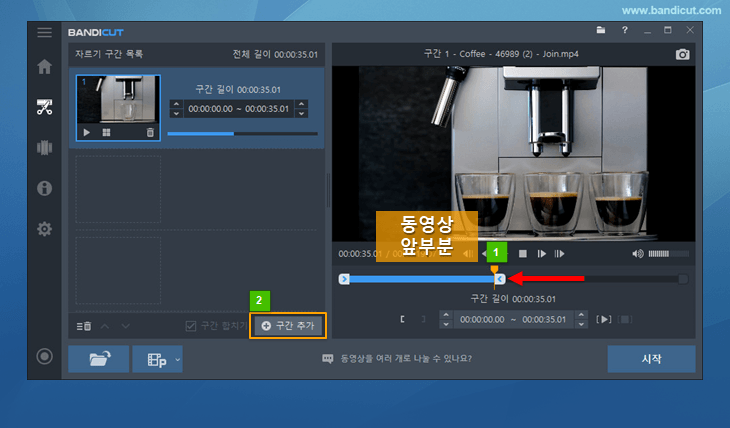The image size is (730, 428).
Task: Decrease the end time under the timeline
Action: click(581, 324)
